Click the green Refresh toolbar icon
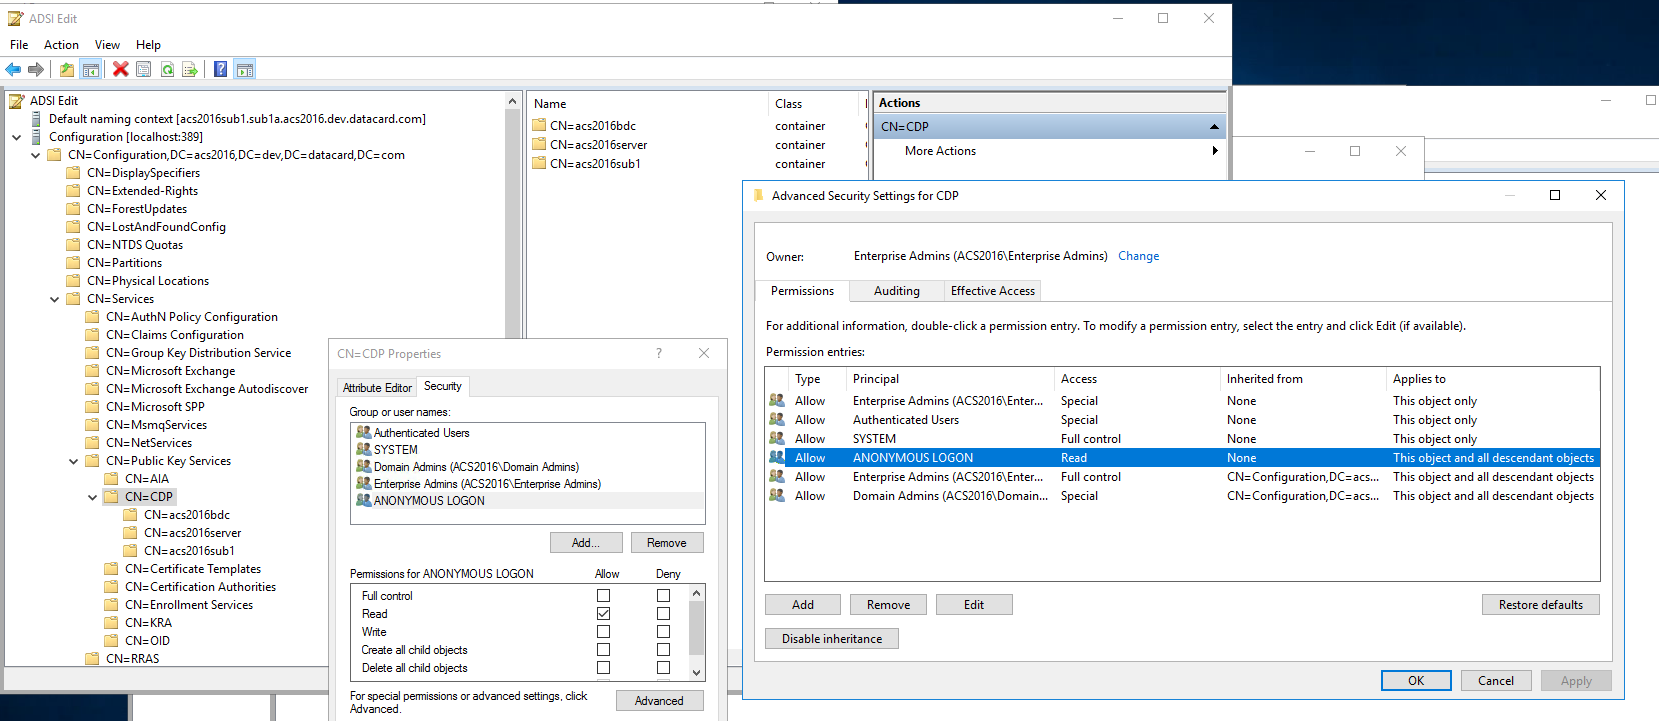The width and height of the screenshot is (1659, 721). pos(167,69)
